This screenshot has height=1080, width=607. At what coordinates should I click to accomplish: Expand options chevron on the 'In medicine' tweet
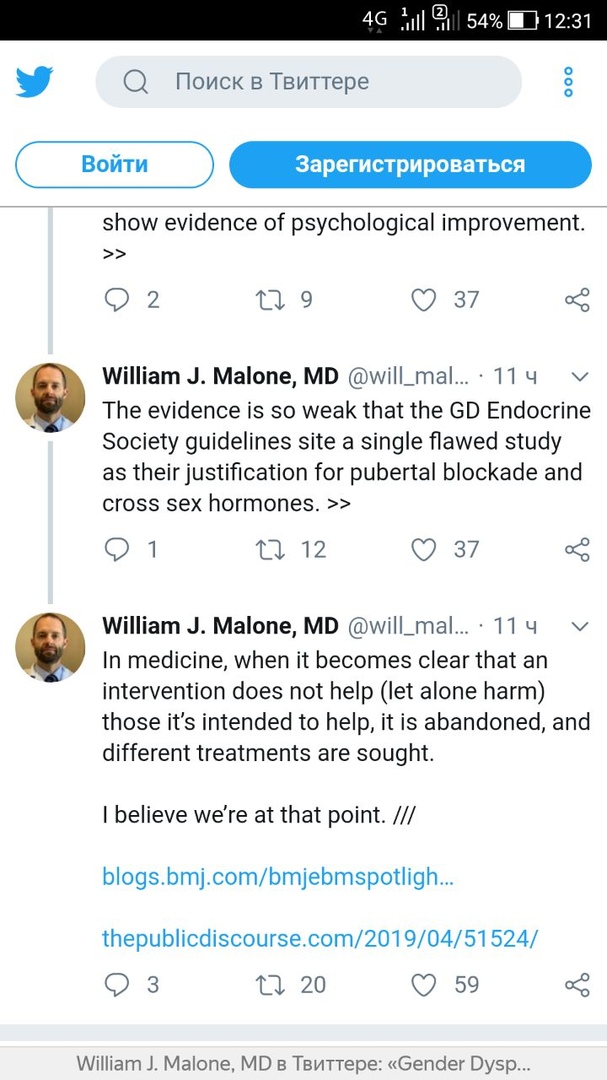point(580,626)
